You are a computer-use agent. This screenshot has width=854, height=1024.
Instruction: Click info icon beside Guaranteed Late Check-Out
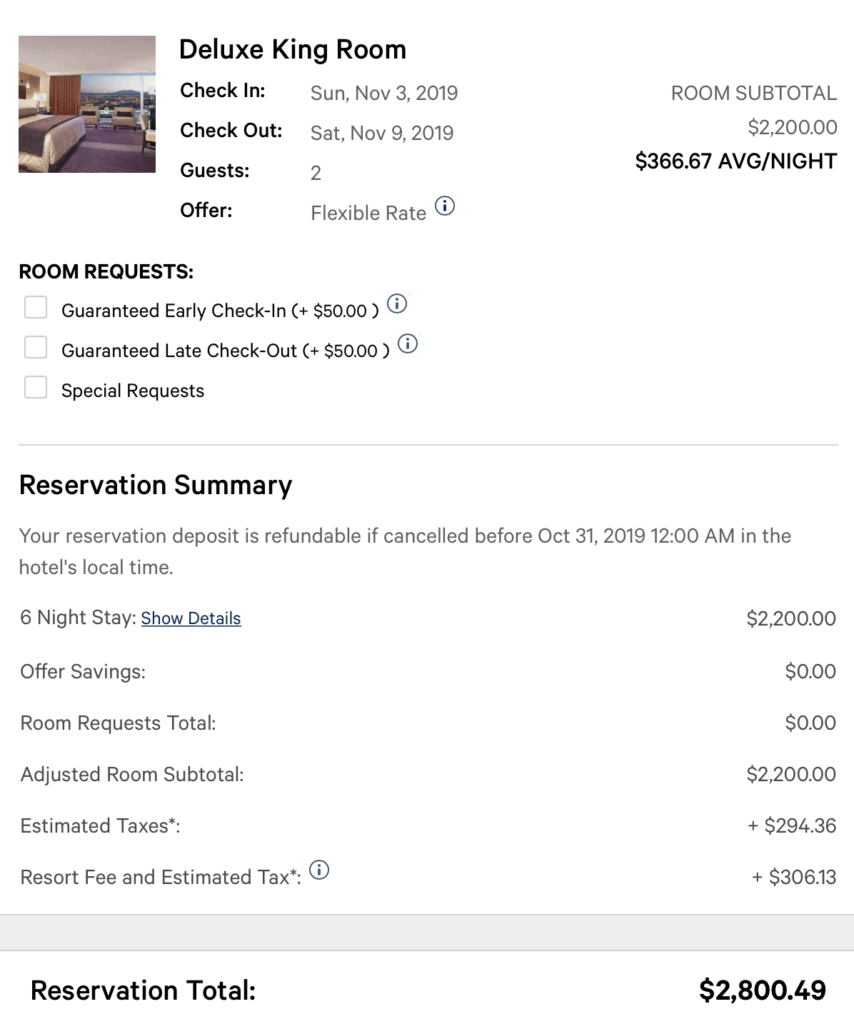point(408,344)
